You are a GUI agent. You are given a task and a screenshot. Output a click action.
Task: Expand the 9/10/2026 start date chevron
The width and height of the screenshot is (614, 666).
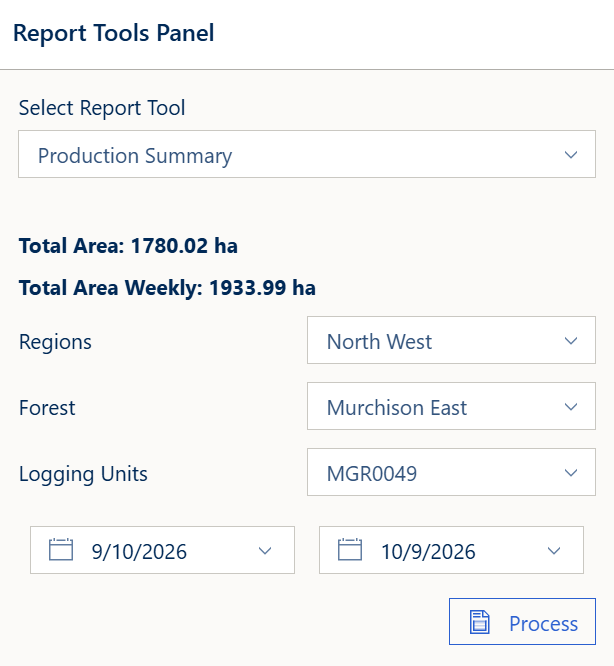265,551
